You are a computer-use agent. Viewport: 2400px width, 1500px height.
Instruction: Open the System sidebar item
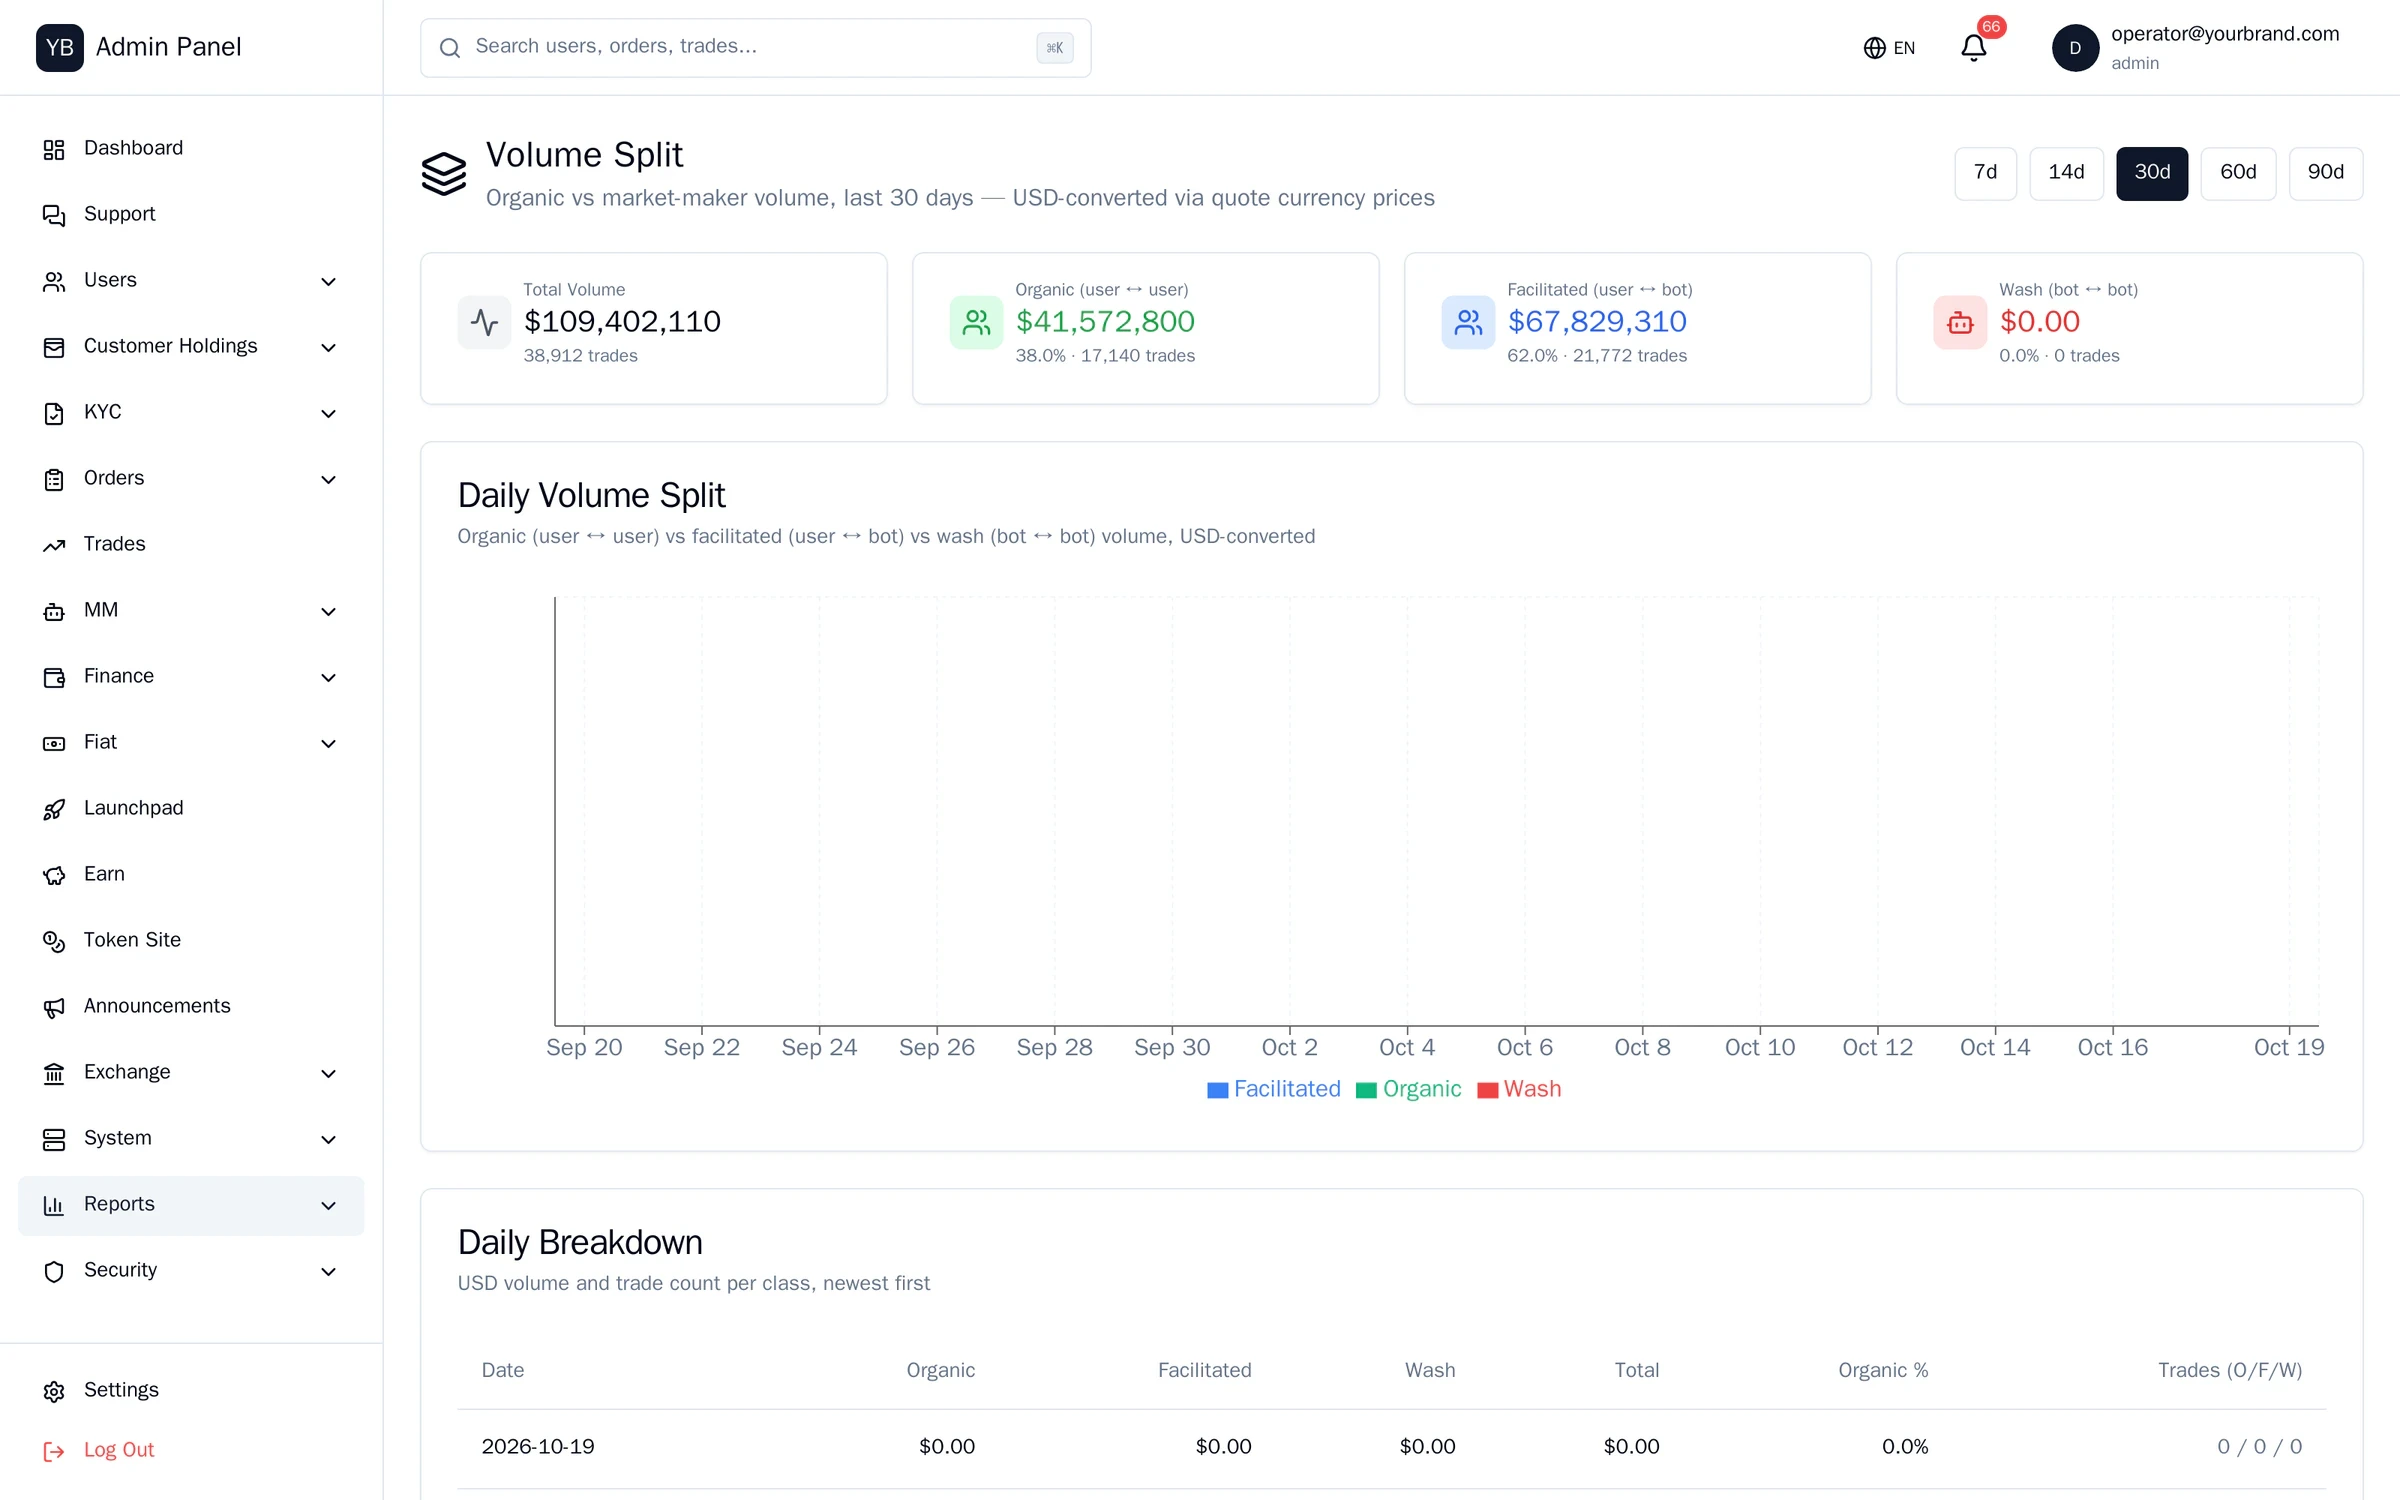pos(191,1139)
